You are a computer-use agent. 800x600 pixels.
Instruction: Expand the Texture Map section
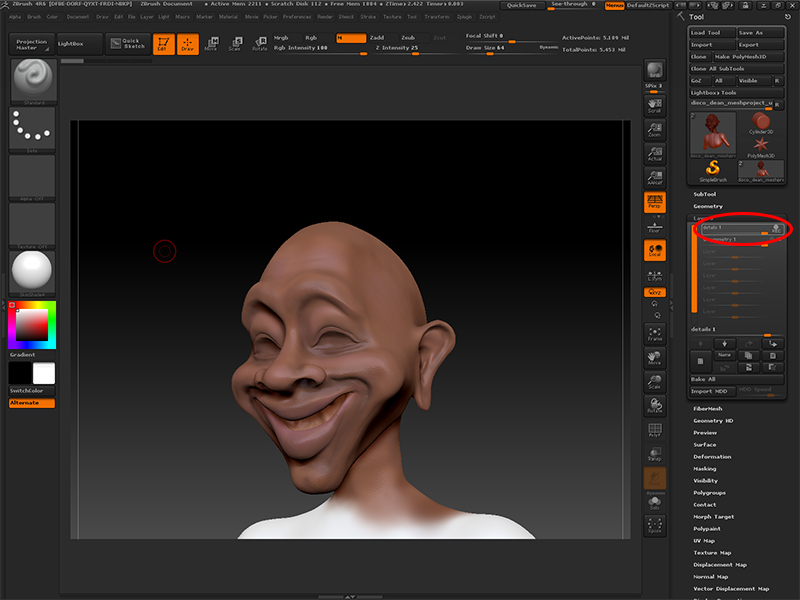pyautogui.click(x=712, y=553)
